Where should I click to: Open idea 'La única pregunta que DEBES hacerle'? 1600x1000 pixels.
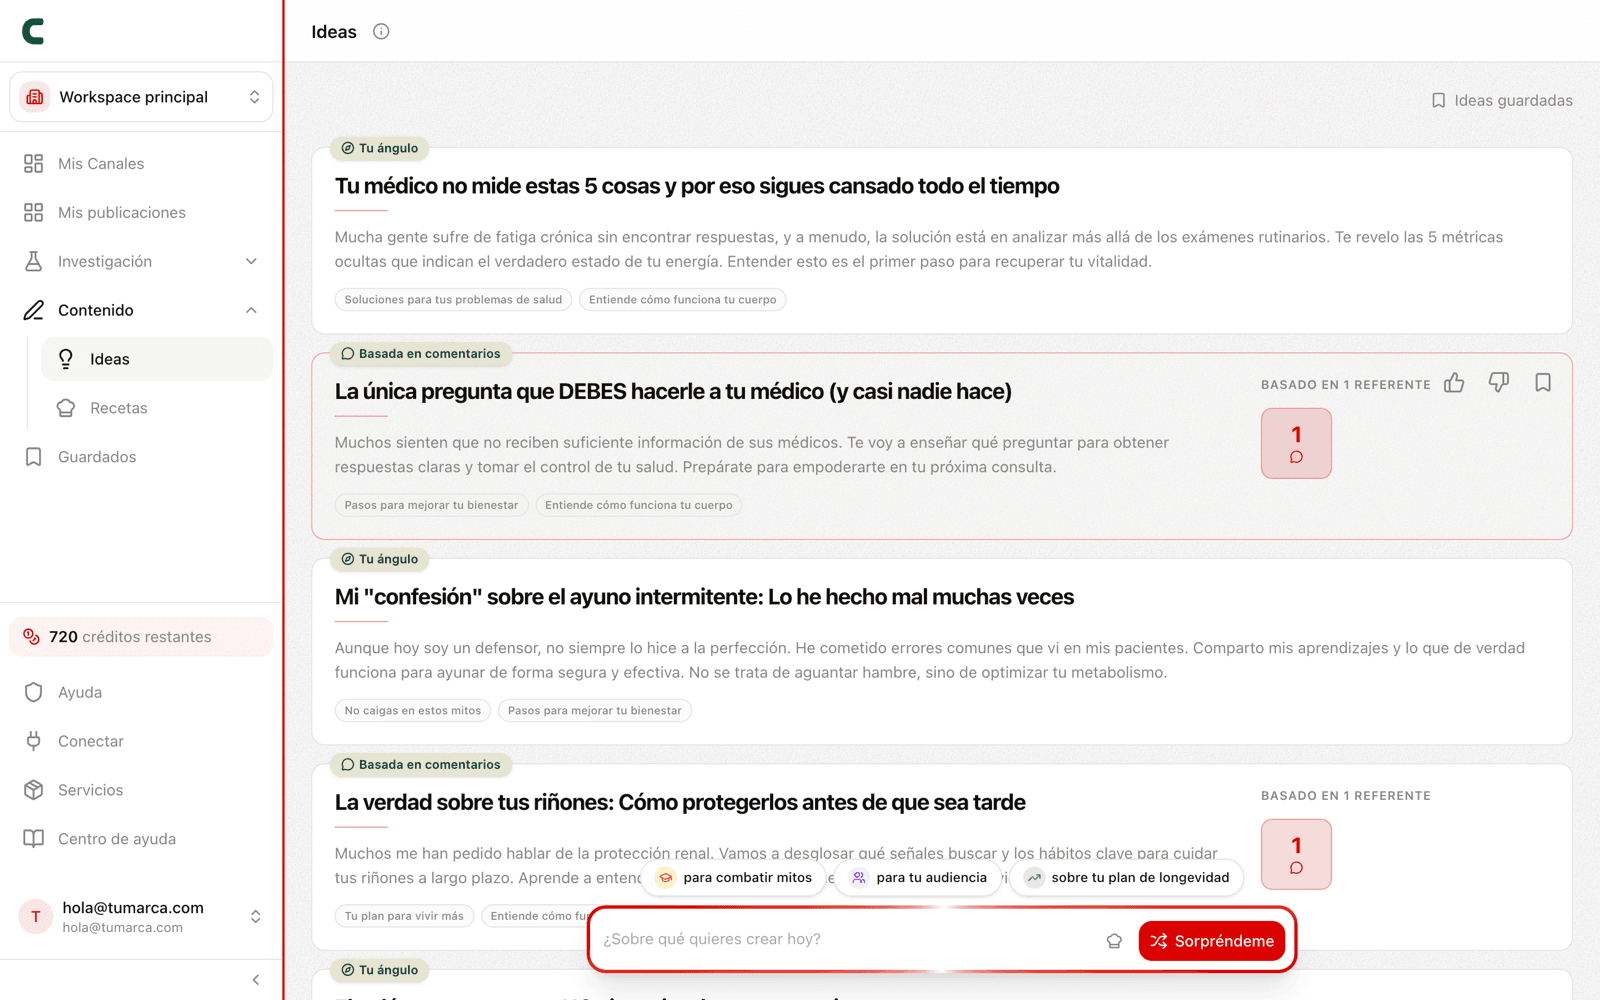point(673,391)
